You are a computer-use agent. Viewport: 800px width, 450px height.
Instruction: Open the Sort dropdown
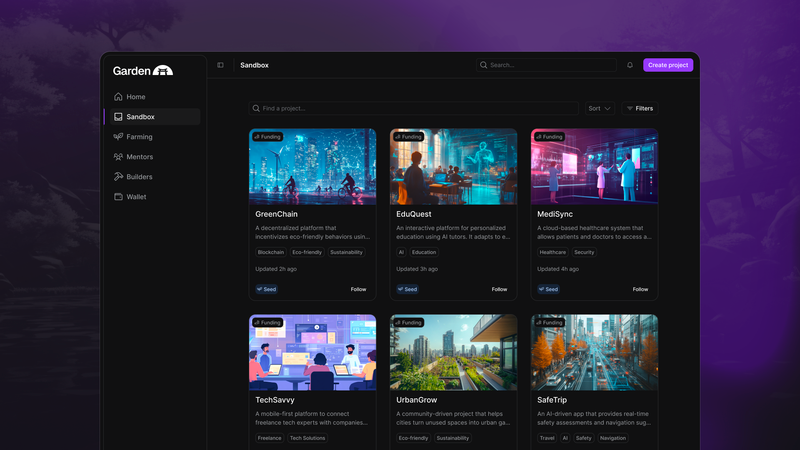599,108
